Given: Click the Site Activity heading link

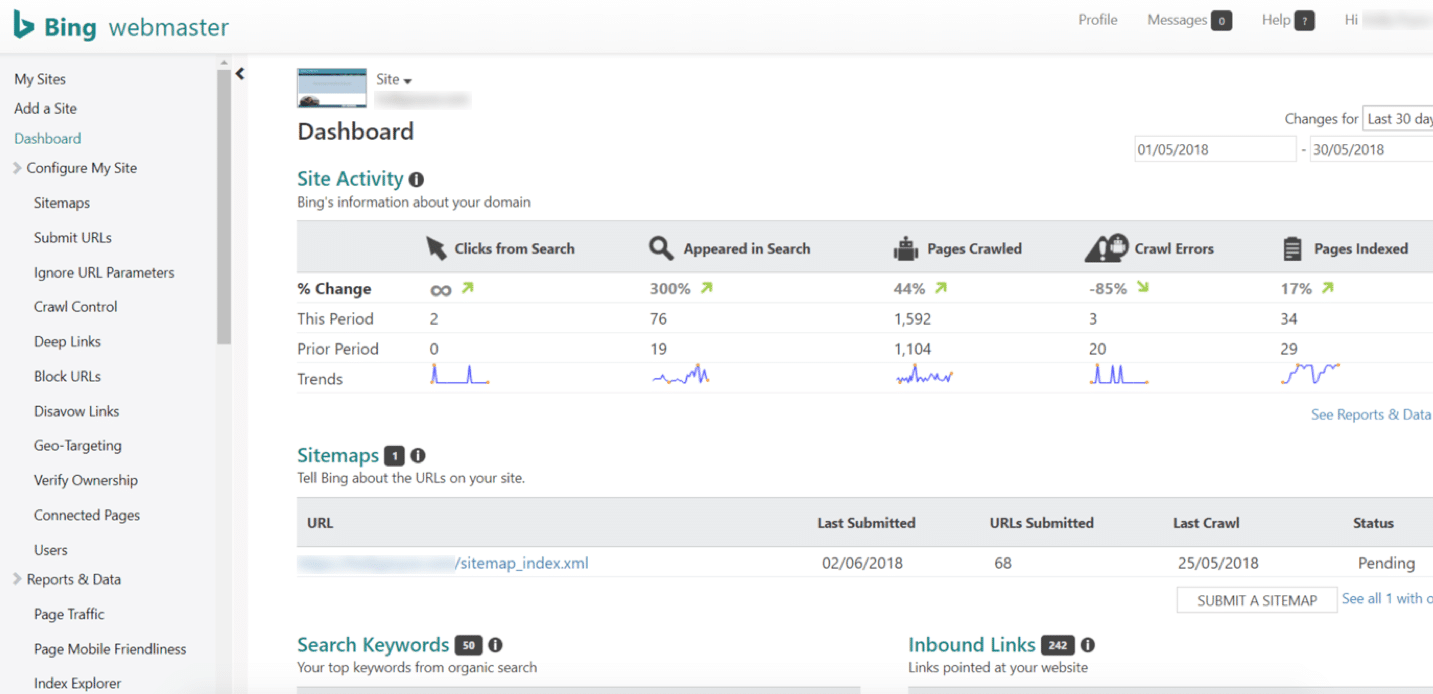Looking at the screenshot, I should [x=350, y=179].
